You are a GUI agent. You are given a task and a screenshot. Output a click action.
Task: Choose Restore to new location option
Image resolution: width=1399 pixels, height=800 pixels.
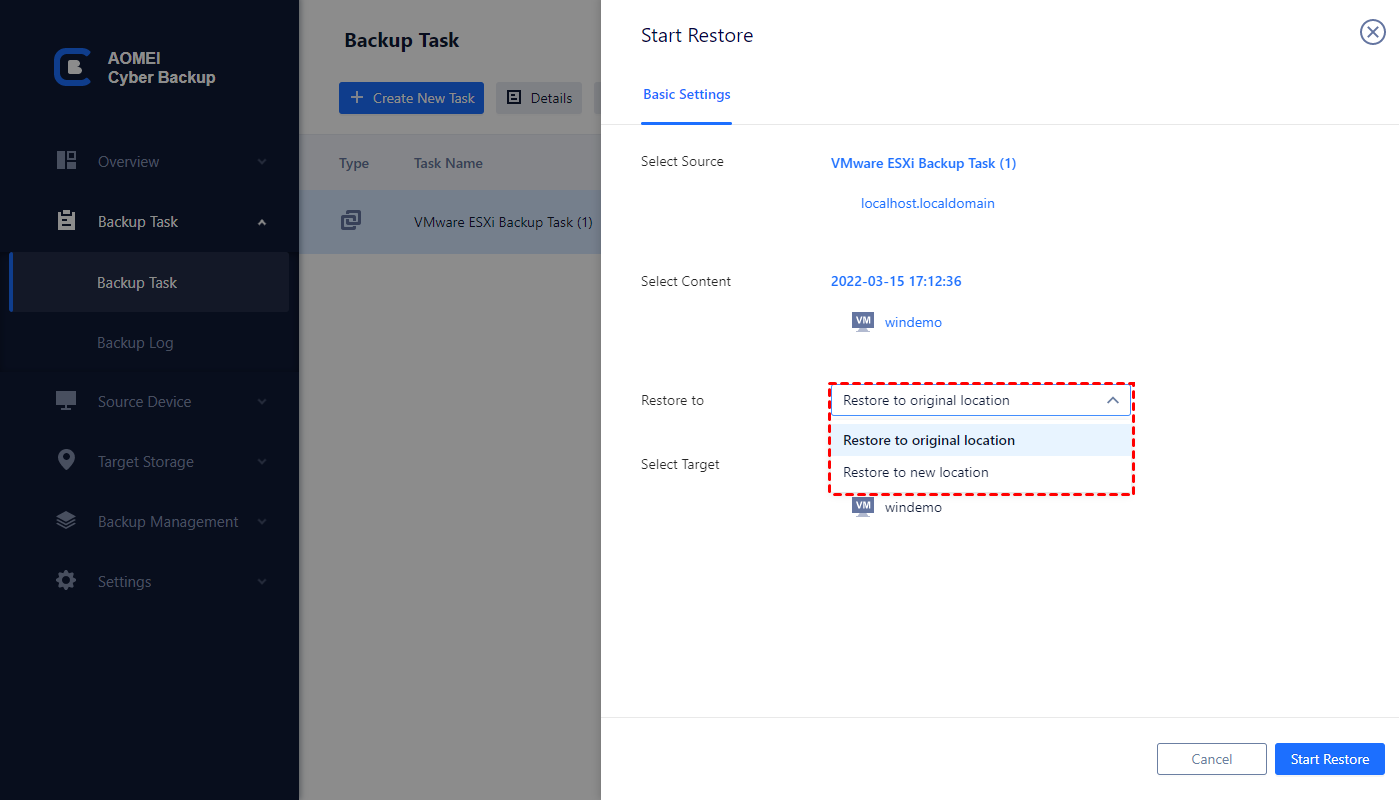click(915, 472)
